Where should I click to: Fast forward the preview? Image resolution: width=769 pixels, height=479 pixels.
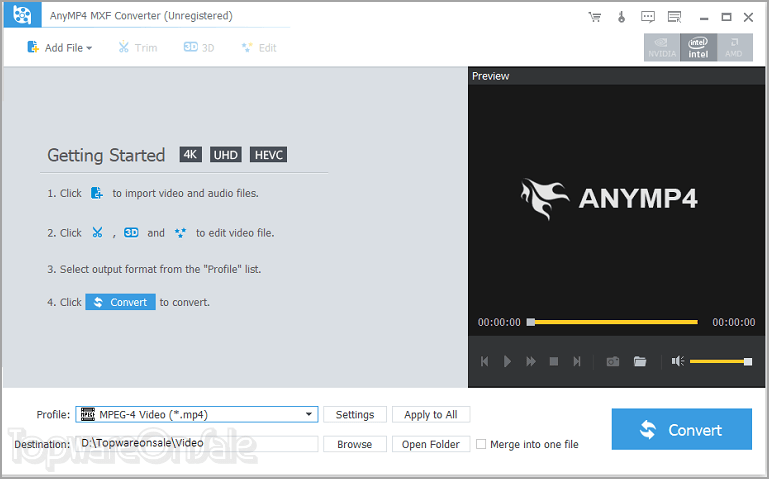pos(531,361)
